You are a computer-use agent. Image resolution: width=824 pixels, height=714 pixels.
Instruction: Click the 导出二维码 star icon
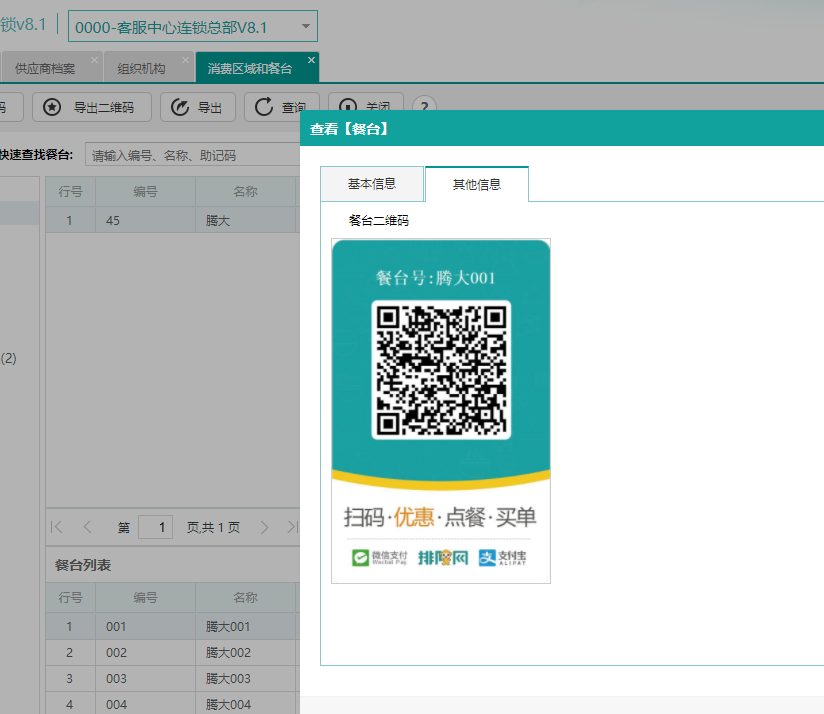pos(53,108)
